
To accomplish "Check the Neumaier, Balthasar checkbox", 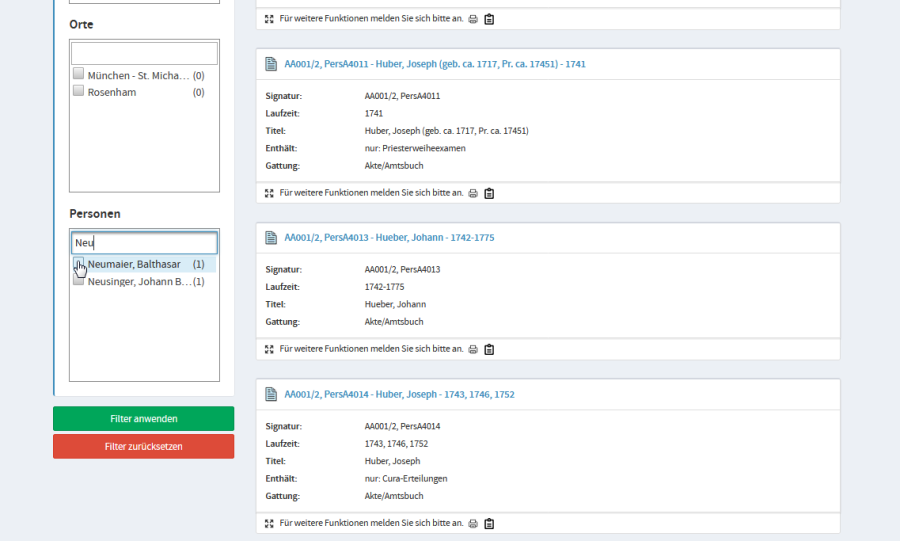I will click(78, 264).
